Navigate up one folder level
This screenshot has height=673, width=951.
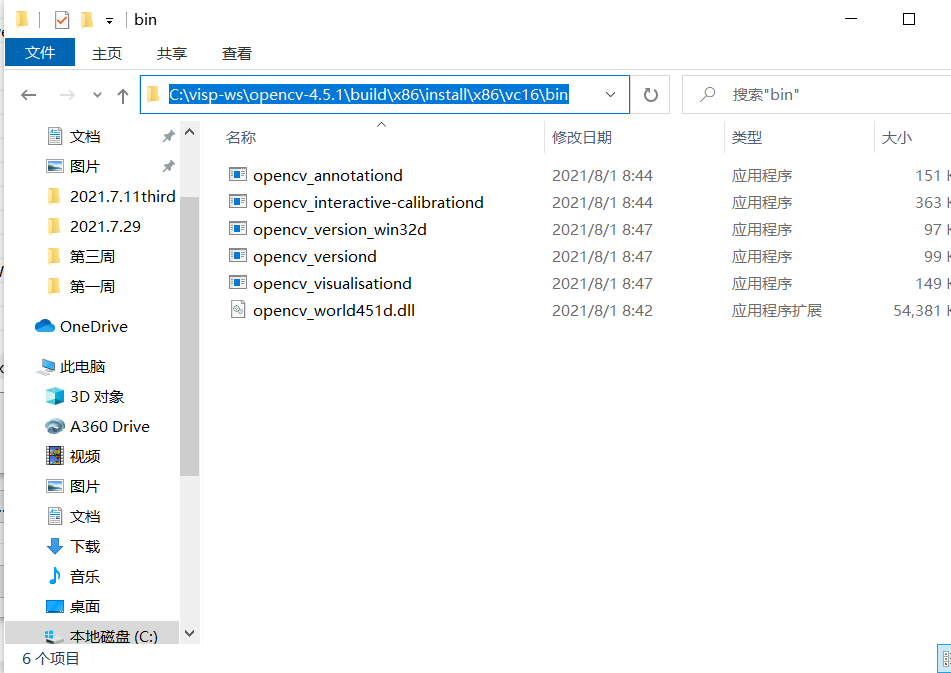click(x=122, y=94)
